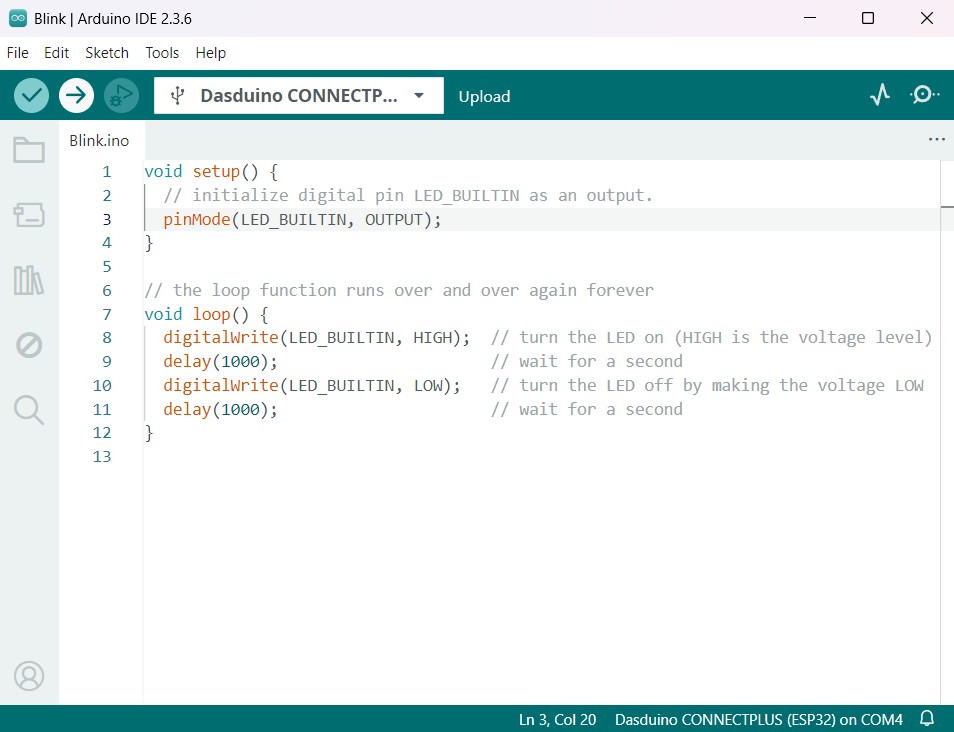
Task: Open the Search sidebar panel
Action: point(29,409)
